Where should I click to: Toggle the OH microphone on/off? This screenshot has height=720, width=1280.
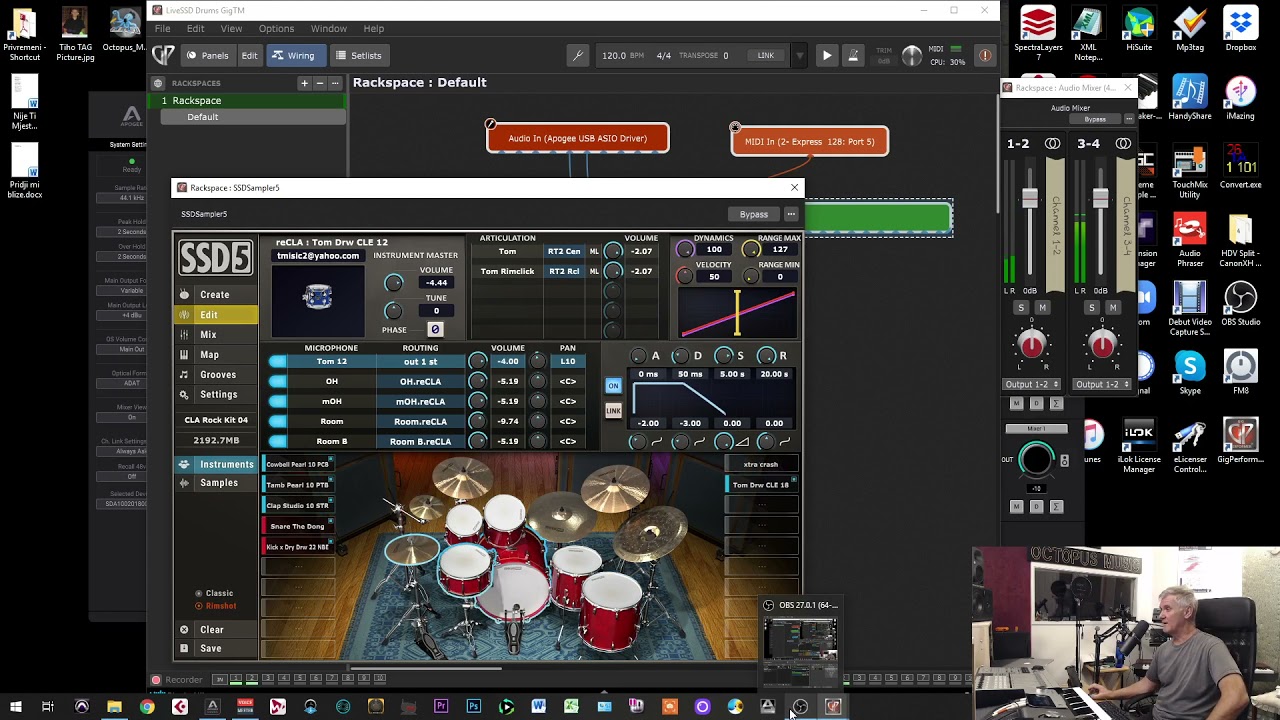(x=278, y=381)
